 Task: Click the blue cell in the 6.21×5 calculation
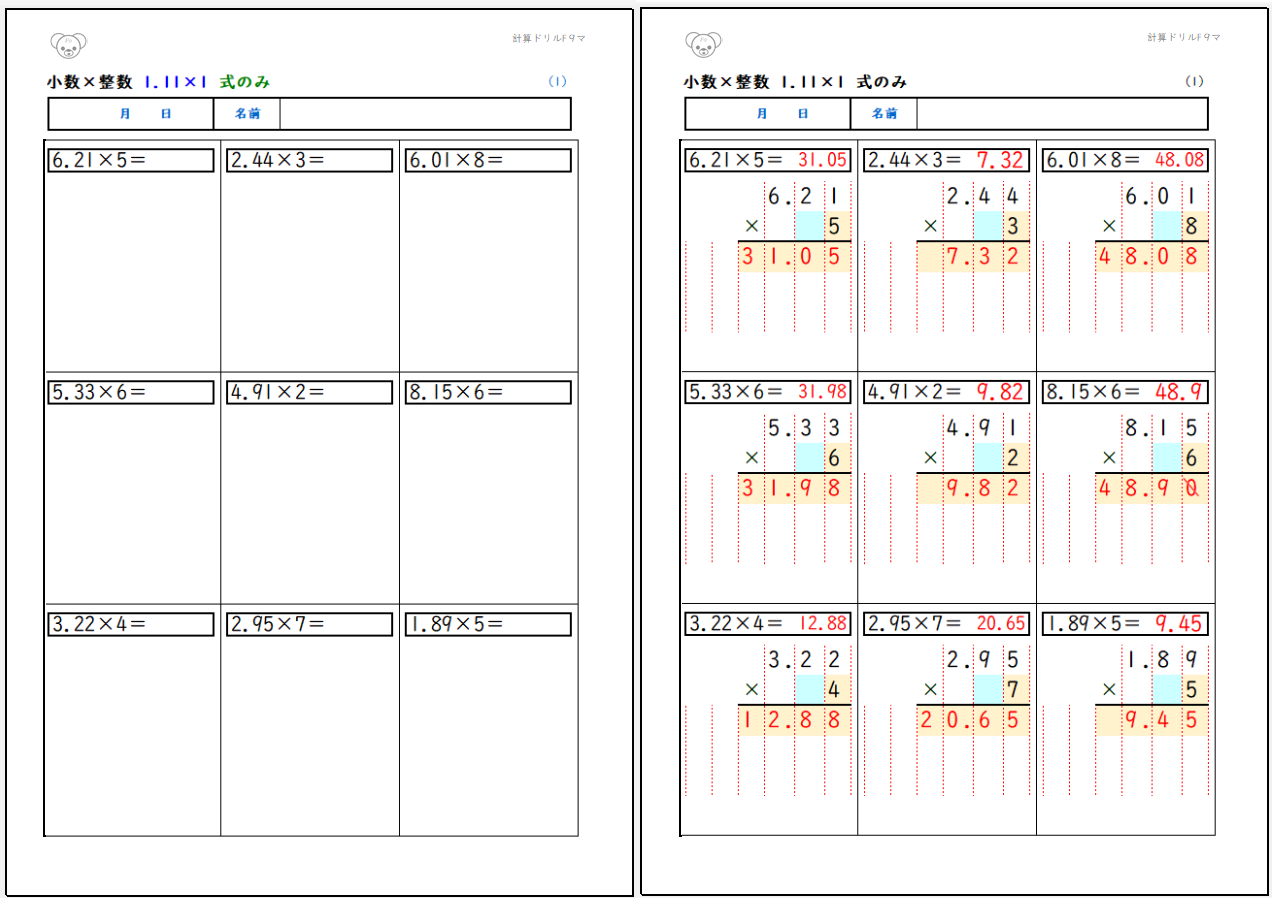(x=809, y=226)
